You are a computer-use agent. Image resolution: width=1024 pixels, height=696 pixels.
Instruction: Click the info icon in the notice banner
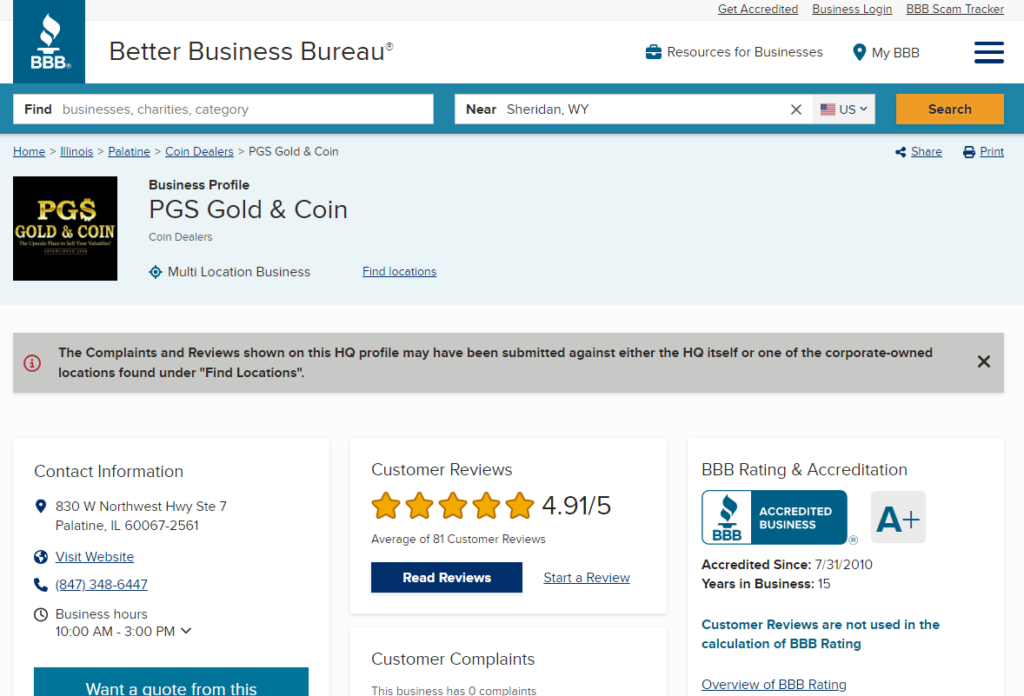point(32,363)
